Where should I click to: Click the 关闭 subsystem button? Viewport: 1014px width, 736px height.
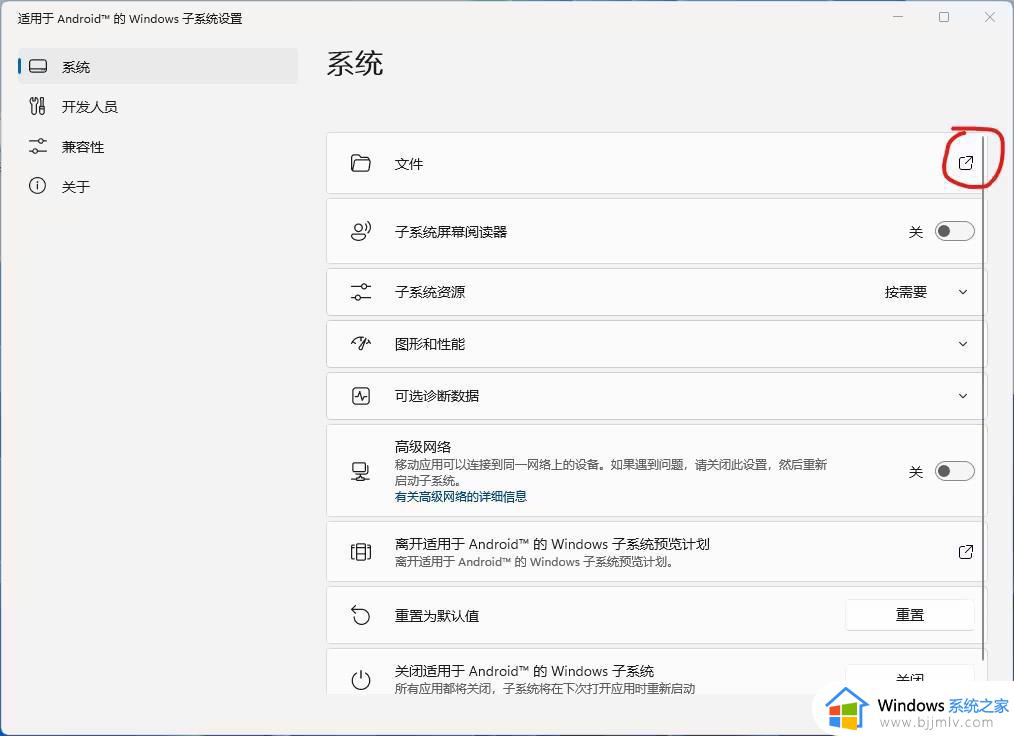tap(909, 678)
